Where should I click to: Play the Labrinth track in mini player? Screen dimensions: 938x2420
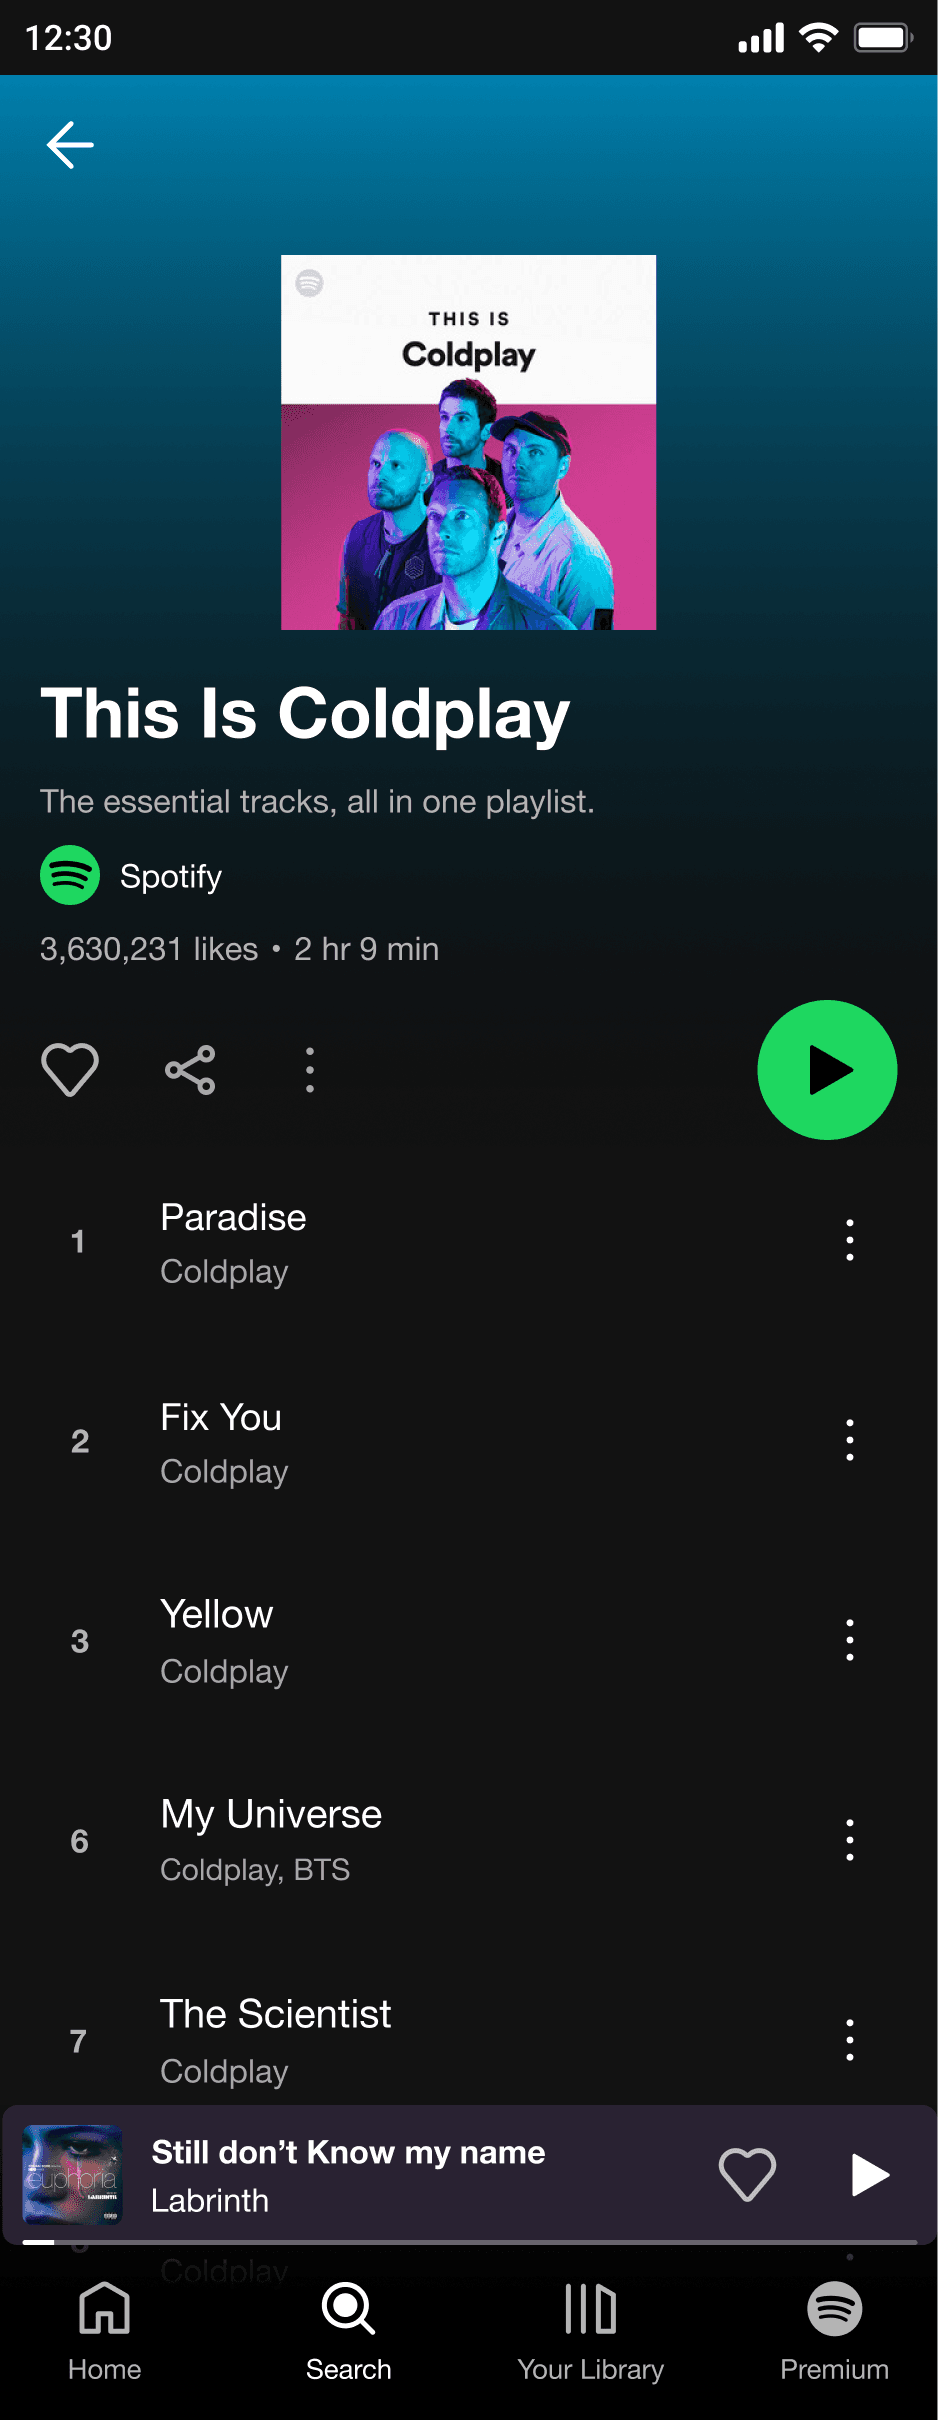point(870,2174)
